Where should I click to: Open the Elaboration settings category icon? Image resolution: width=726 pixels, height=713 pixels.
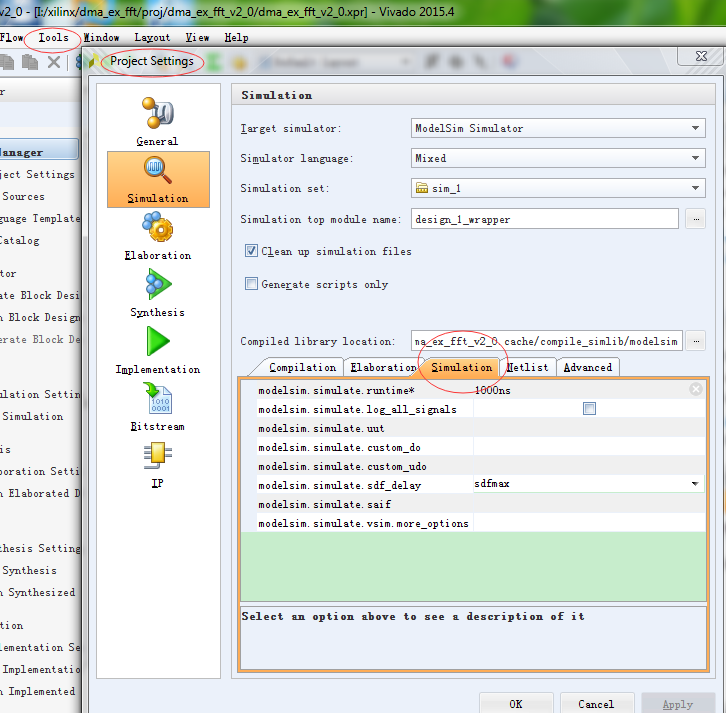pos(157,235)
